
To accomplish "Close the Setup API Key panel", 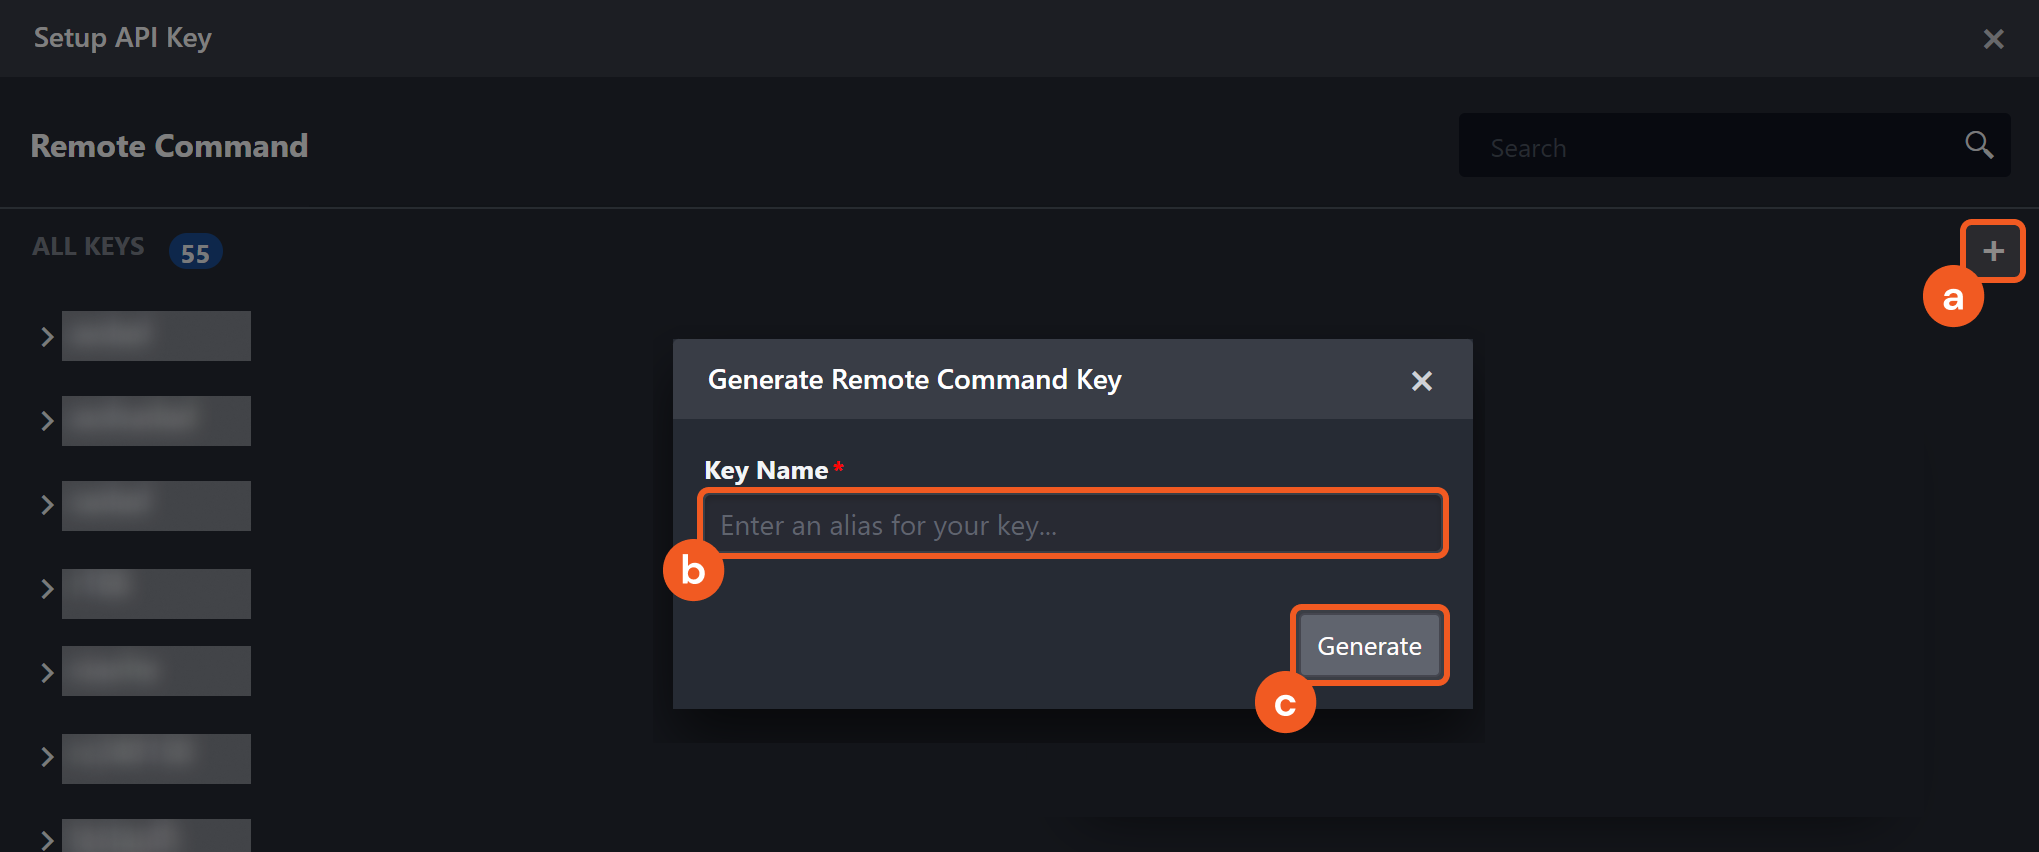I will tap(1993, 39).
